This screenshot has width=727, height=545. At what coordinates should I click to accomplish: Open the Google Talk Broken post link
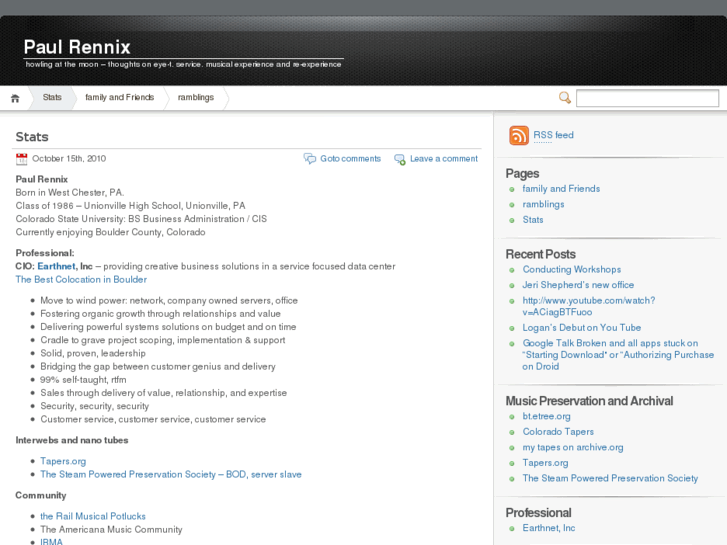[618, 355]
